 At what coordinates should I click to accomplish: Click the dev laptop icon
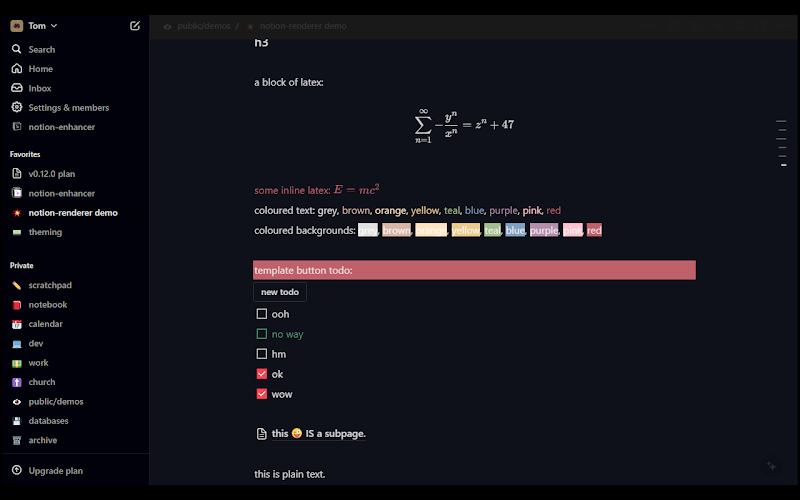17,343
